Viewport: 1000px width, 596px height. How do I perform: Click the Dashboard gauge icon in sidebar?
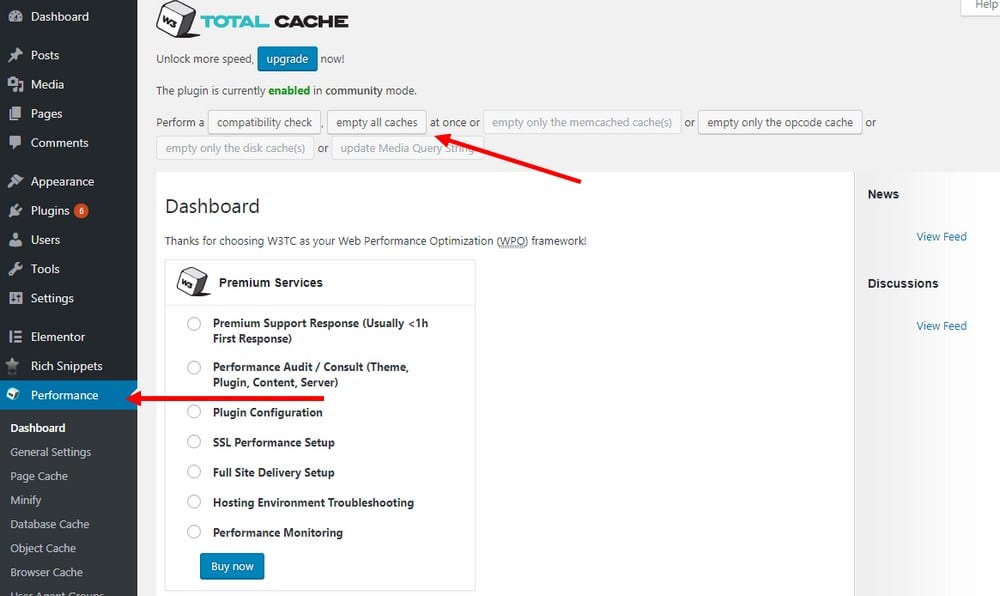pyautogui.click(x=15, y=17)
